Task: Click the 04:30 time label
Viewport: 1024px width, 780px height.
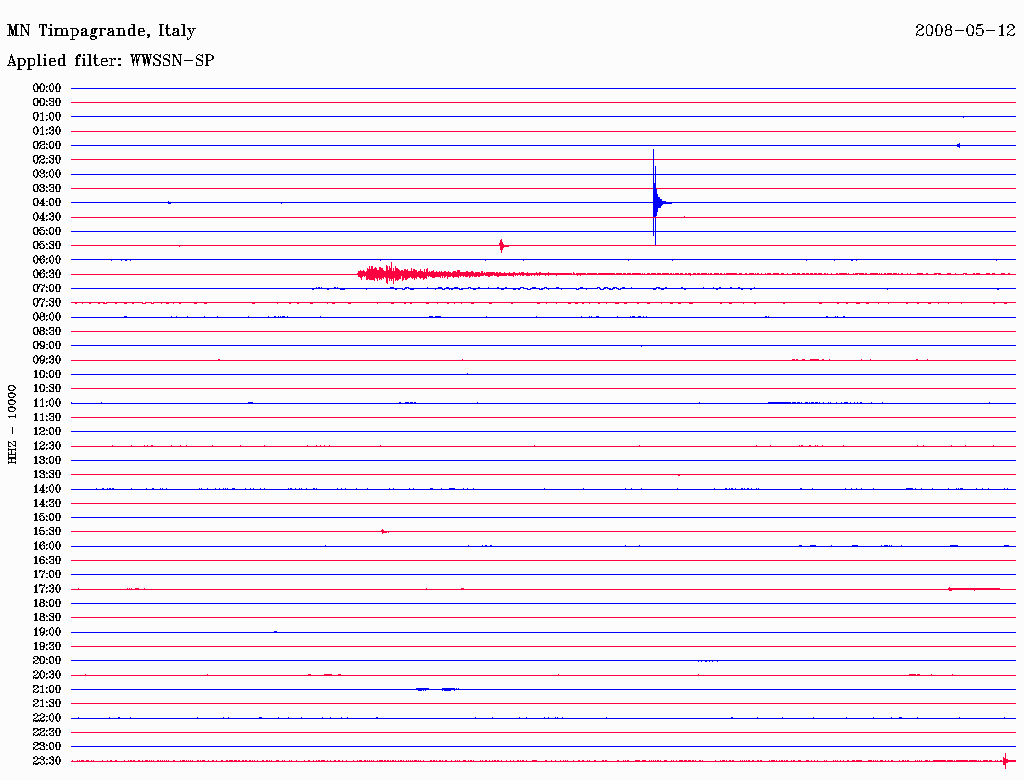Action: [47, 217]
